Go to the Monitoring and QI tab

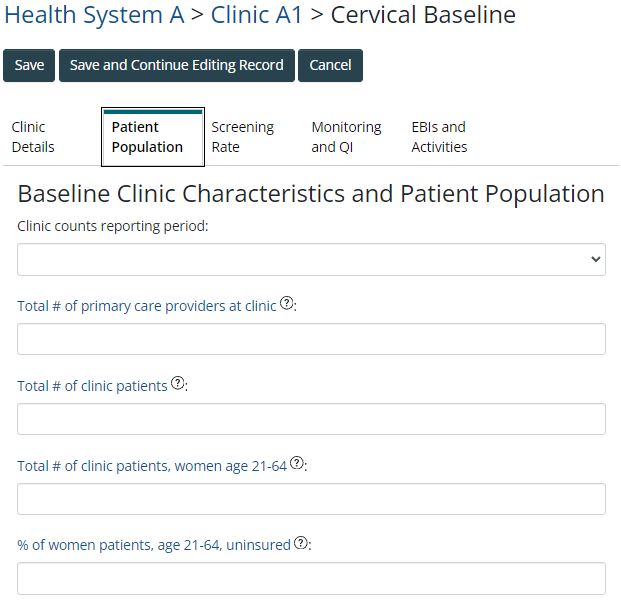point(346,137)
